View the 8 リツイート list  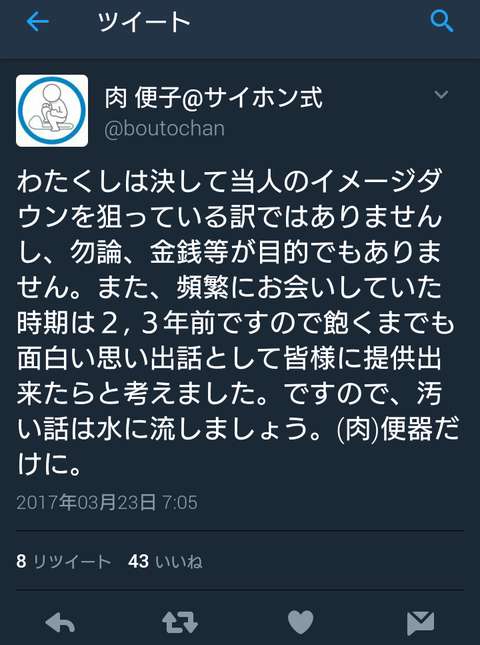point(64,561)
